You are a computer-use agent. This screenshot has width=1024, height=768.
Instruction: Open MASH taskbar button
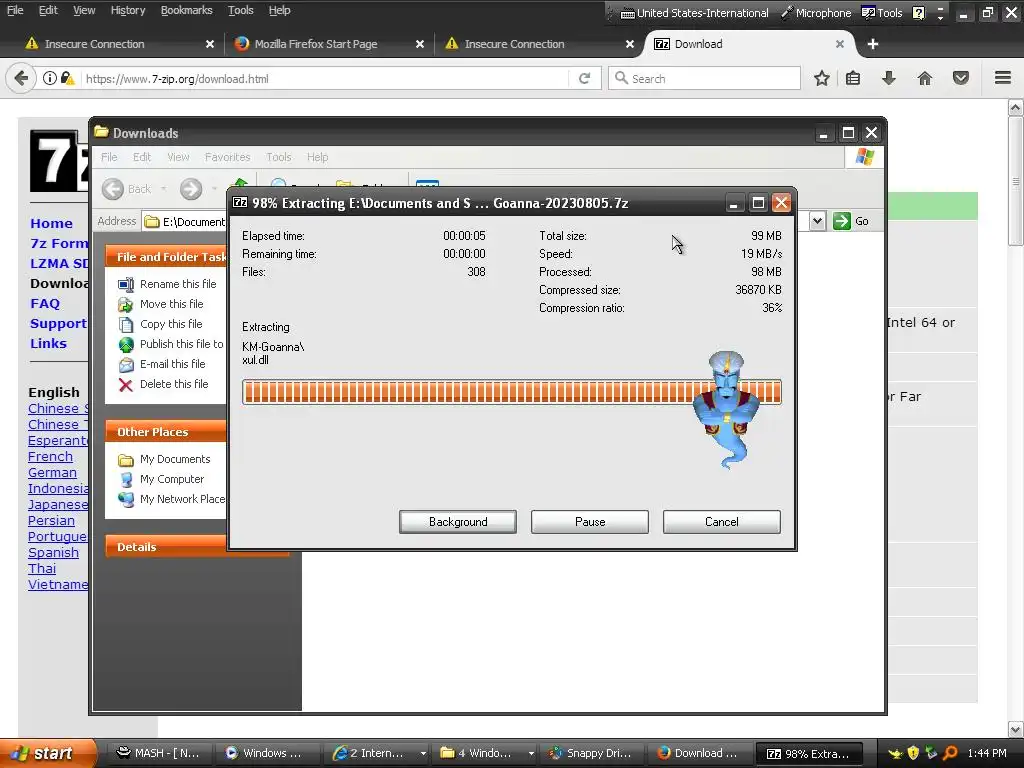point(158,753)
